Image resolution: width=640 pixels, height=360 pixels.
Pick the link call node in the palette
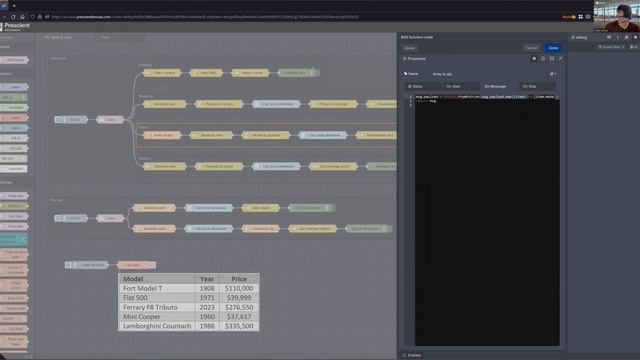point(14,148)
